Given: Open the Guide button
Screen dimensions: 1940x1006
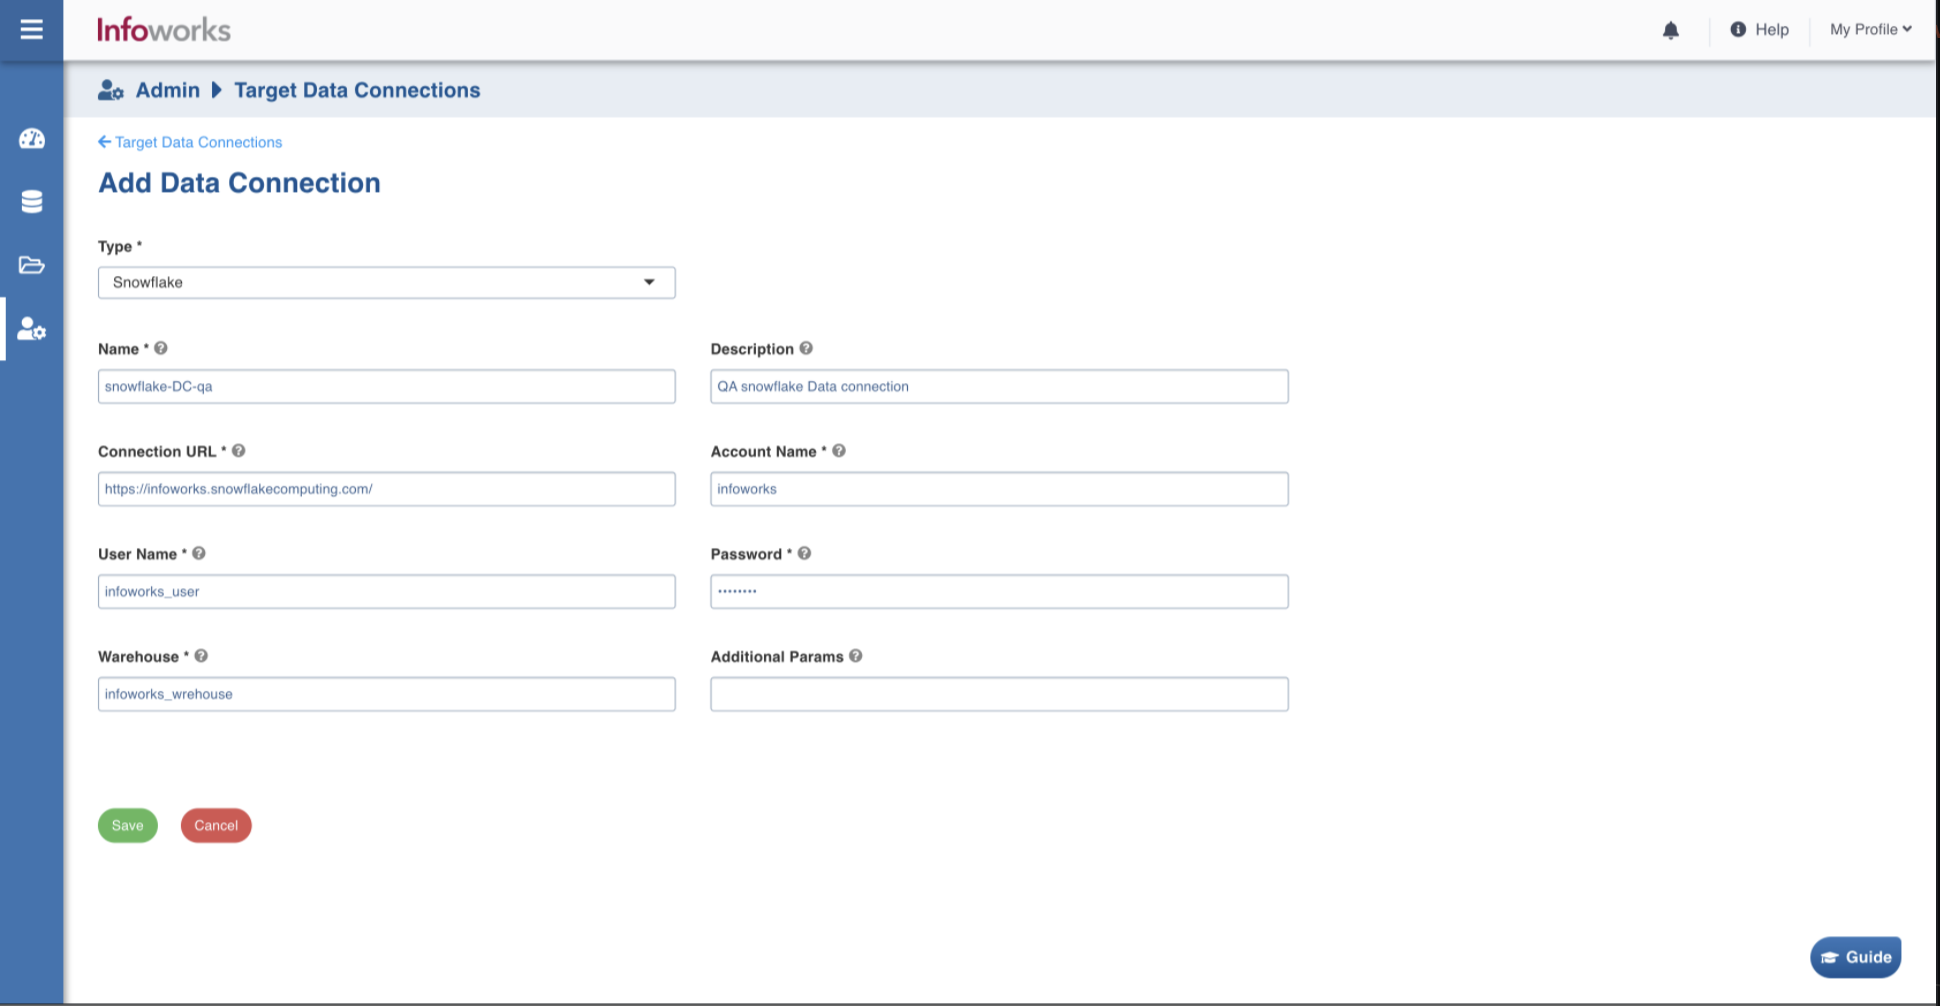Looking at the screenshot, I should point(1855,957).
